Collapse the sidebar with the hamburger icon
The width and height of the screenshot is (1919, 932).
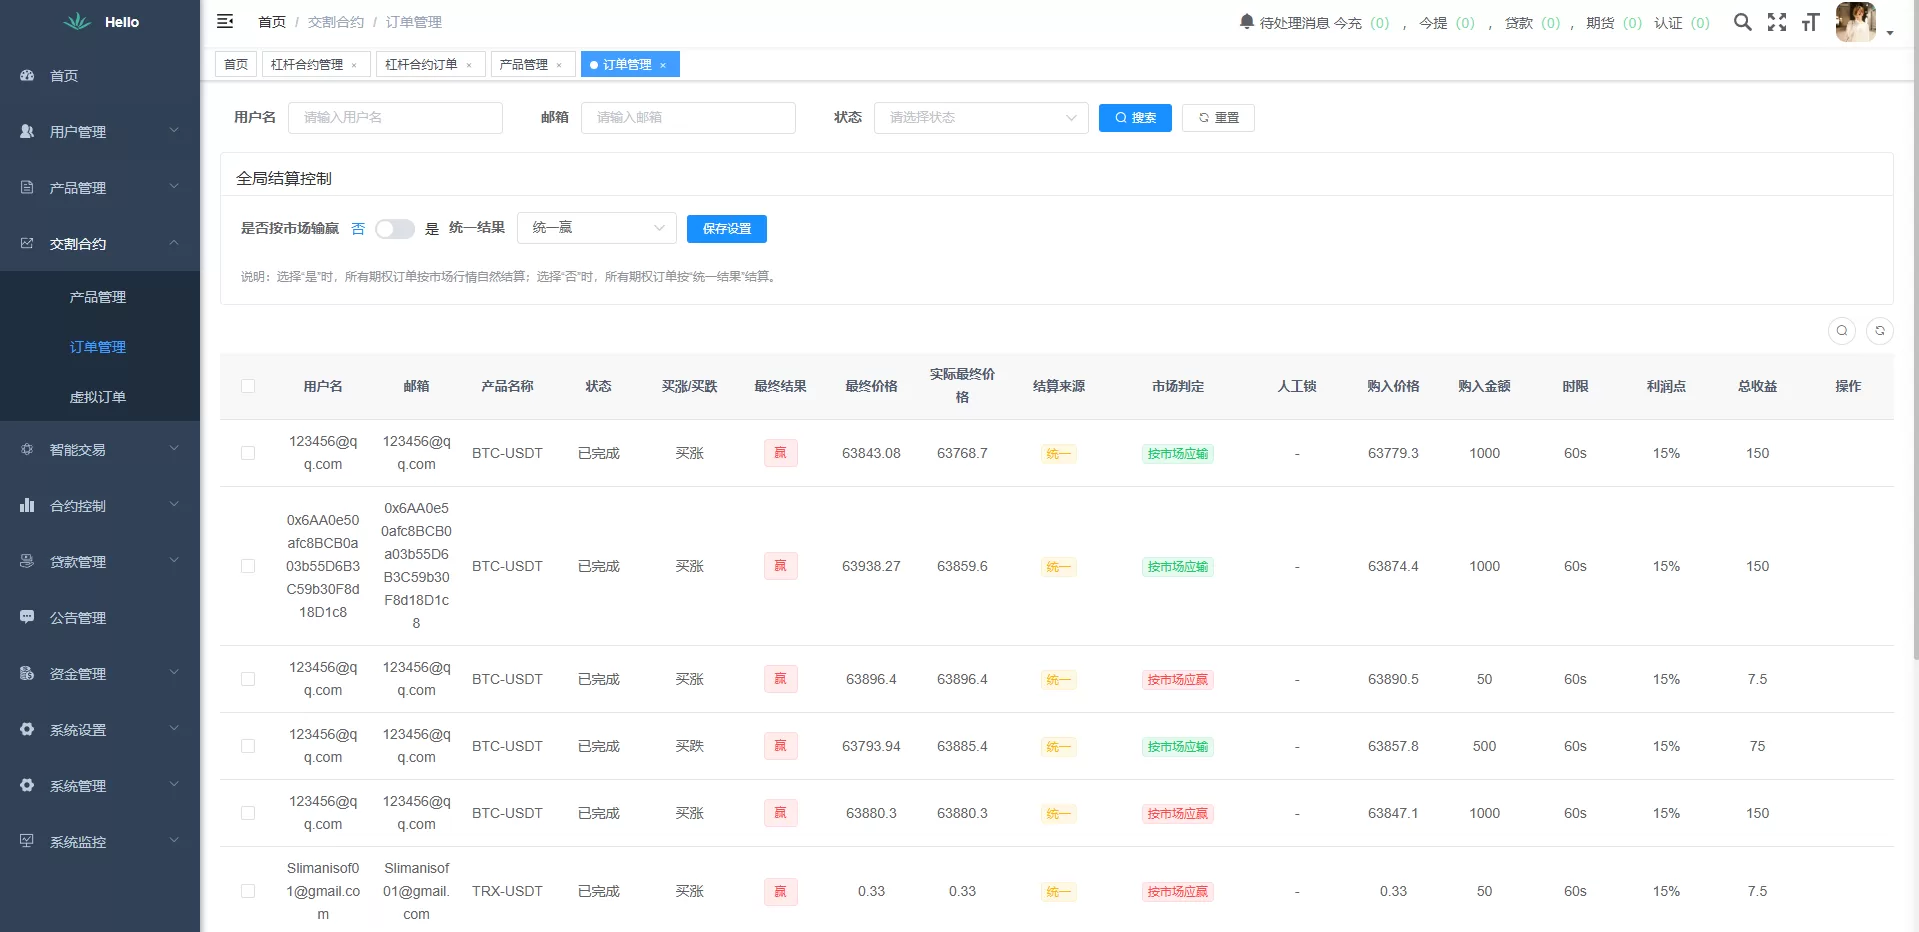[225, 21]
